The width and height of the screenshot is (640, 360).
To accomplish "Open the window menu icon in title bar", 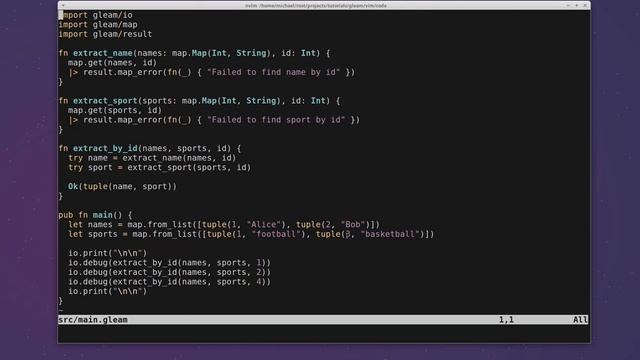I will point(63,5).
